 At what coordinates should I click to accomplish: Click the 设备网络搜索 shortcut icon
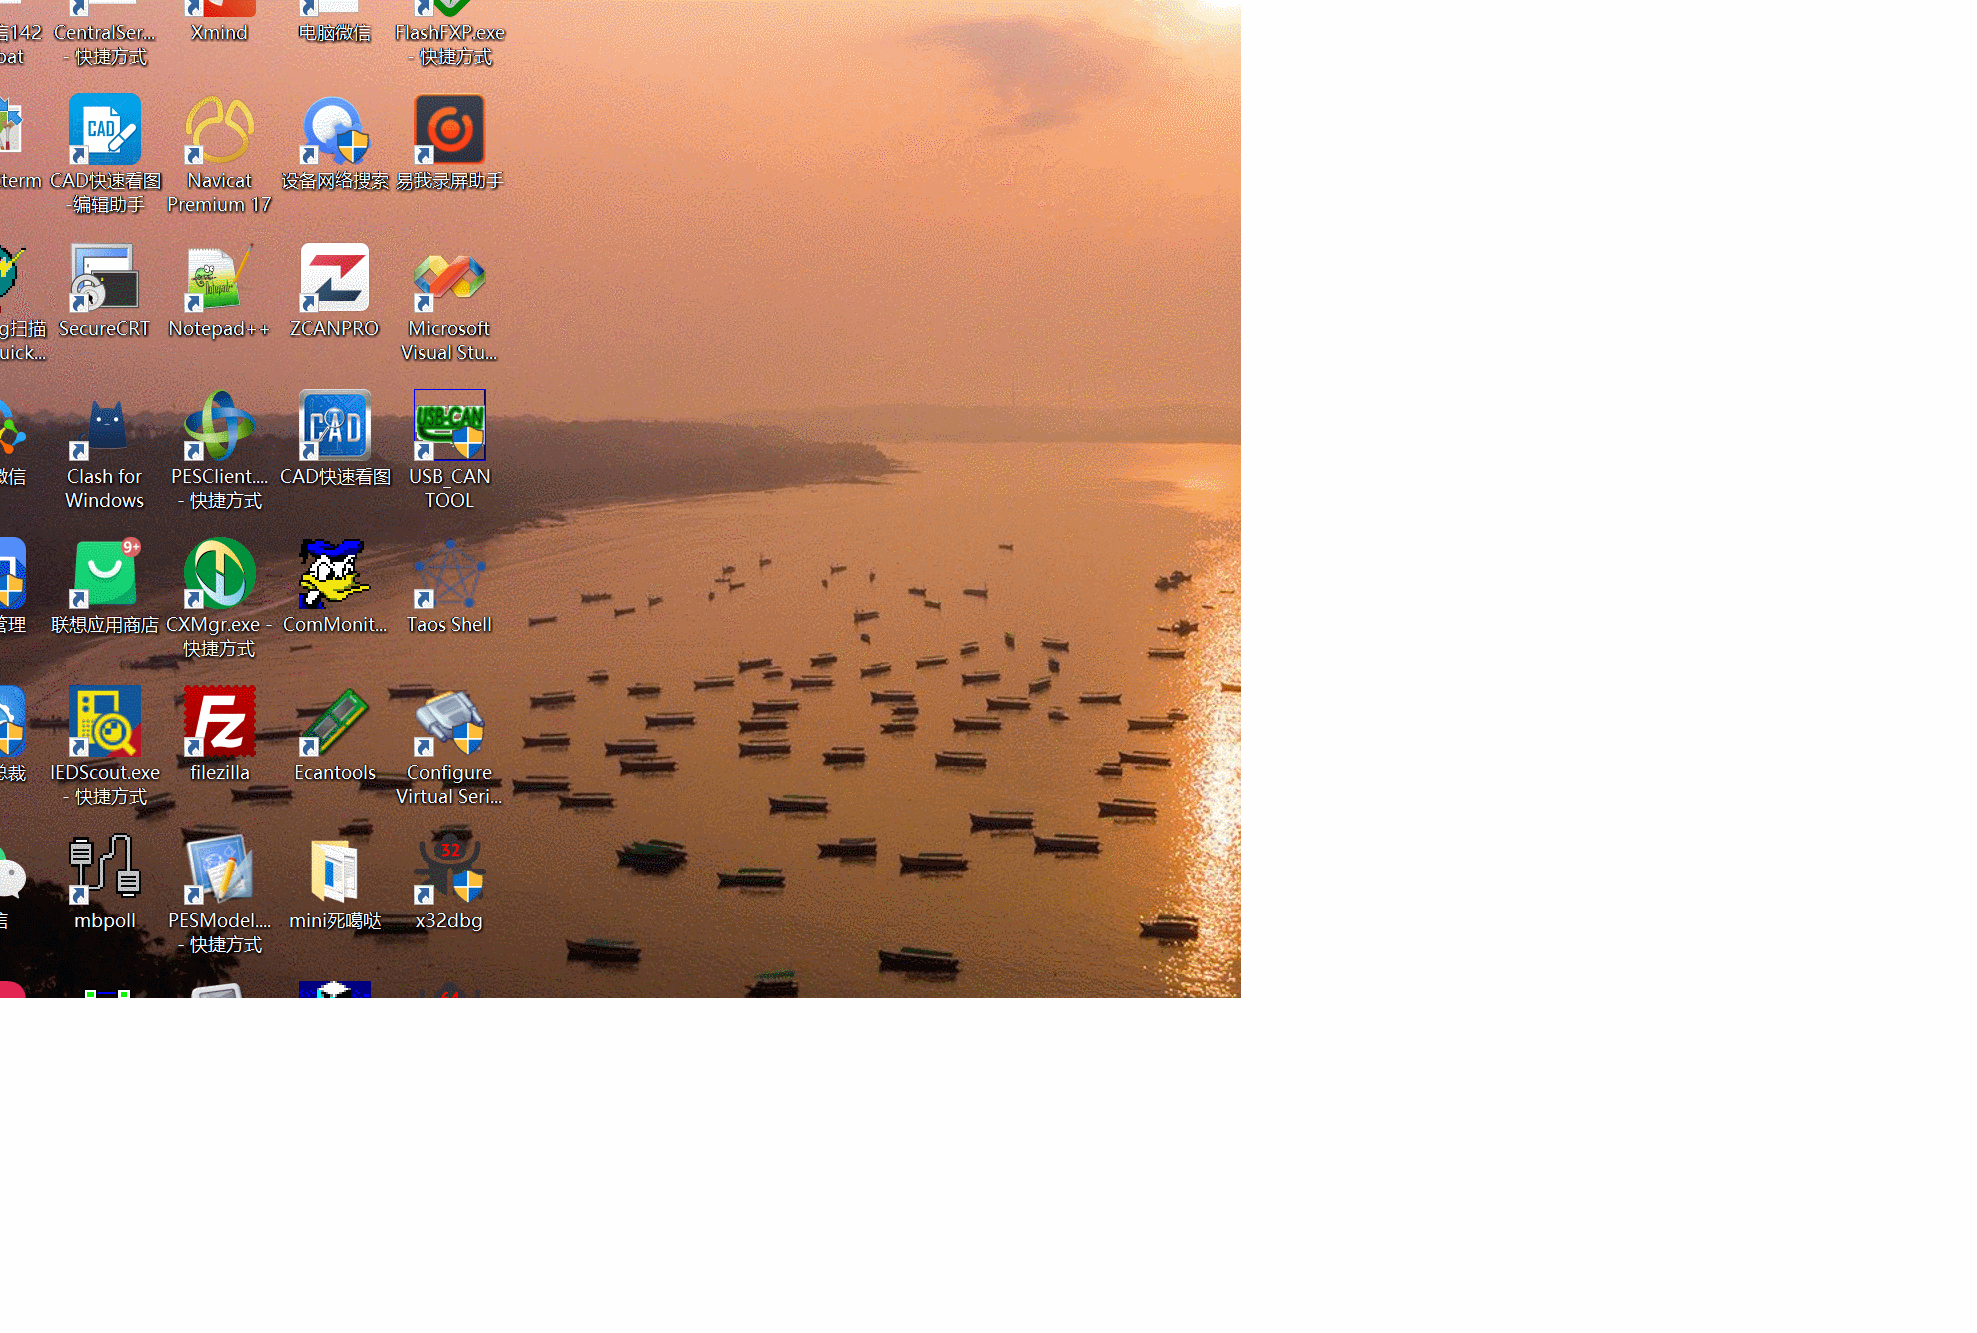(334, 131)
